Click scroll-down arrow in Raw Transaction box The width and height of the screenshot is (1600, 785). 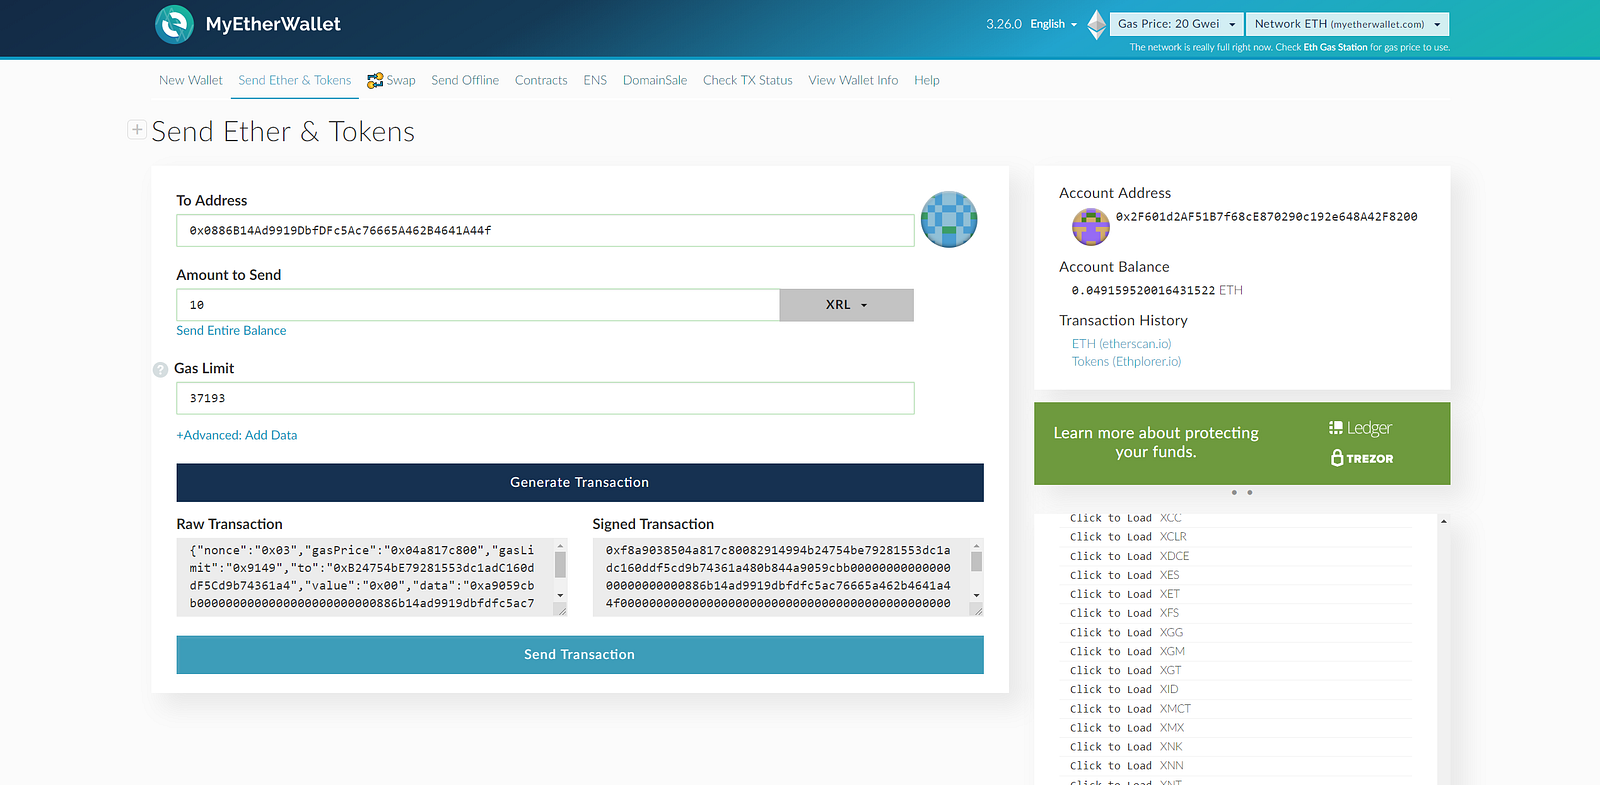point(560,595)
